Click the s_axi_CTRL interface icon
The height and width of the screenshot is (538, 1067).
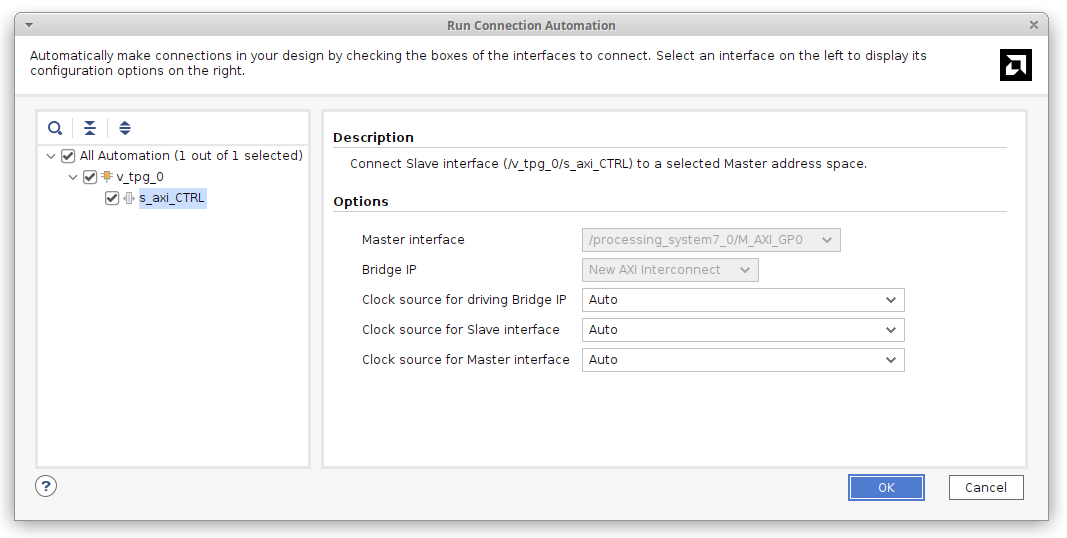tap(129, 198)
